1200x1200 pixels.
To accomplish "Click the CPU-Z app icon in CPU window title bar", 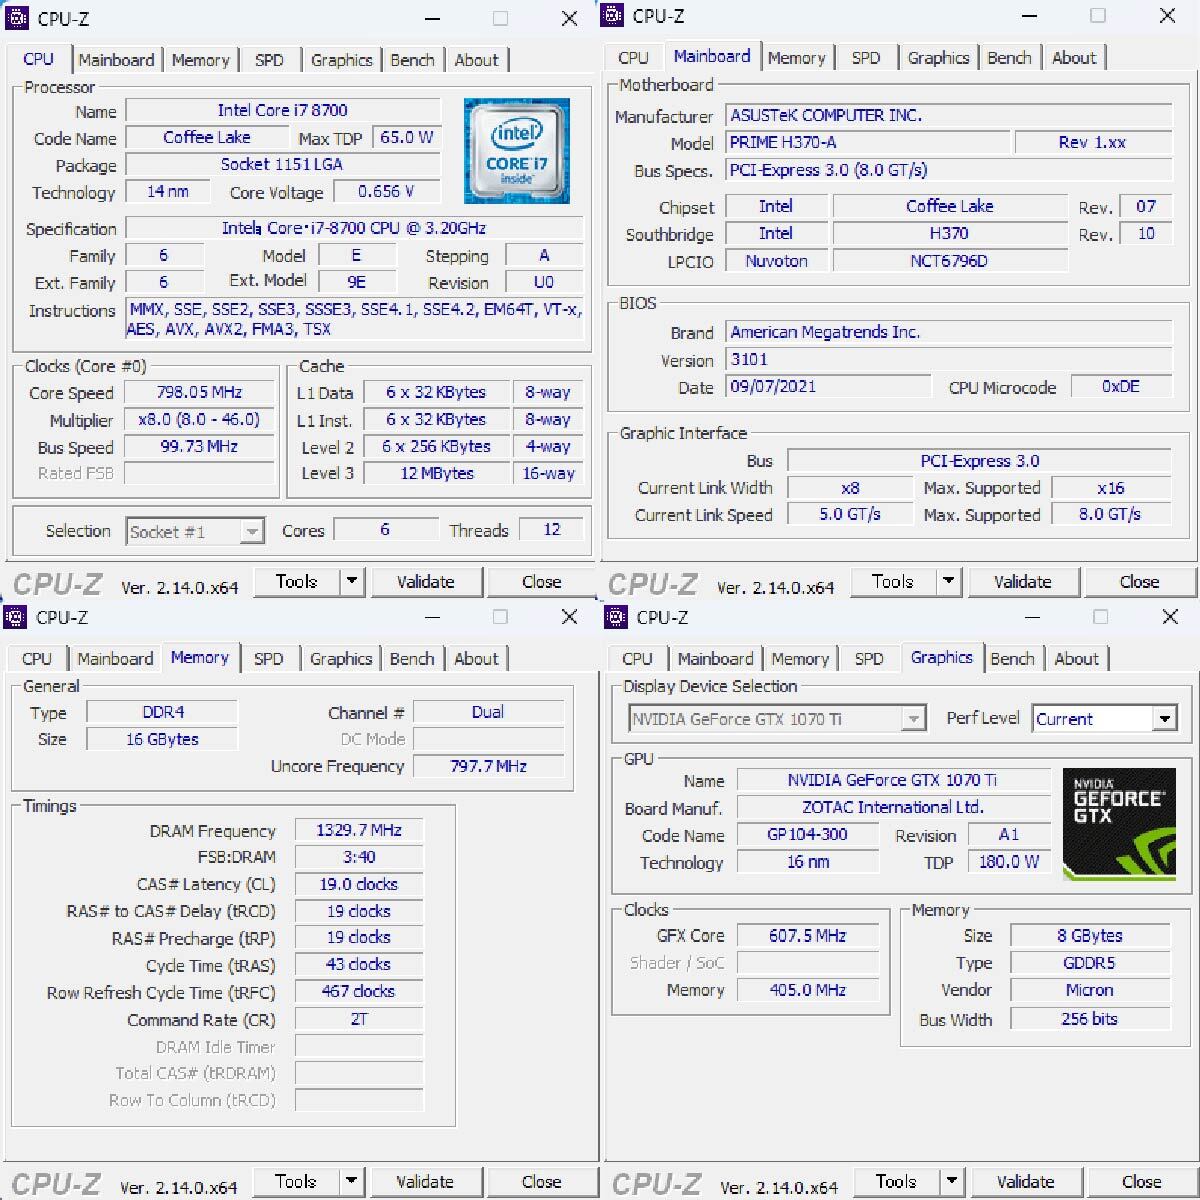I will [17, 18].
